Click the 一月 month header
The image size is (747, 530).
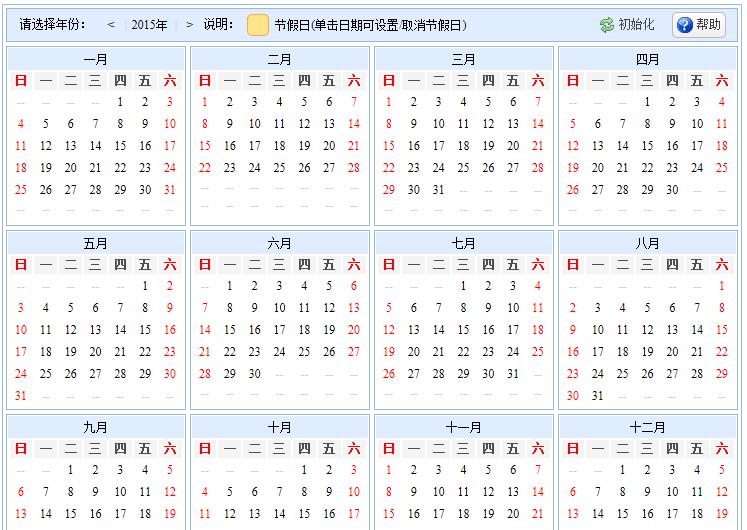coord(96,60)
